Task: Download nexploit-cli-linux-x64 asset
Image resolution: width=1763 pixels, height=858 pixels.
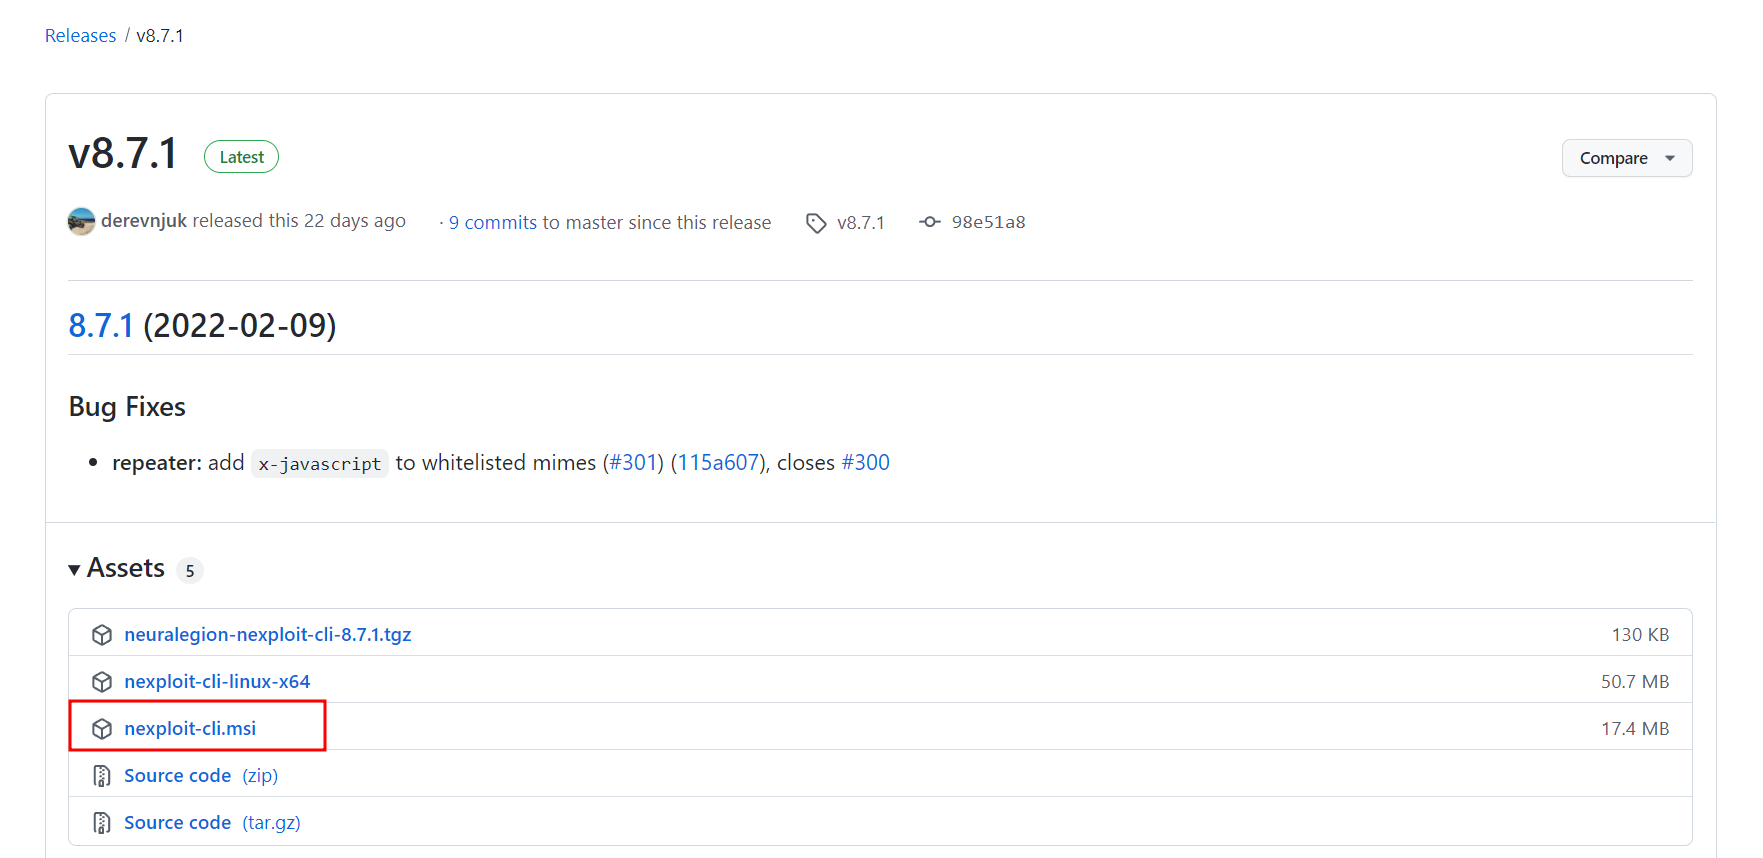Action: point(217,682)
